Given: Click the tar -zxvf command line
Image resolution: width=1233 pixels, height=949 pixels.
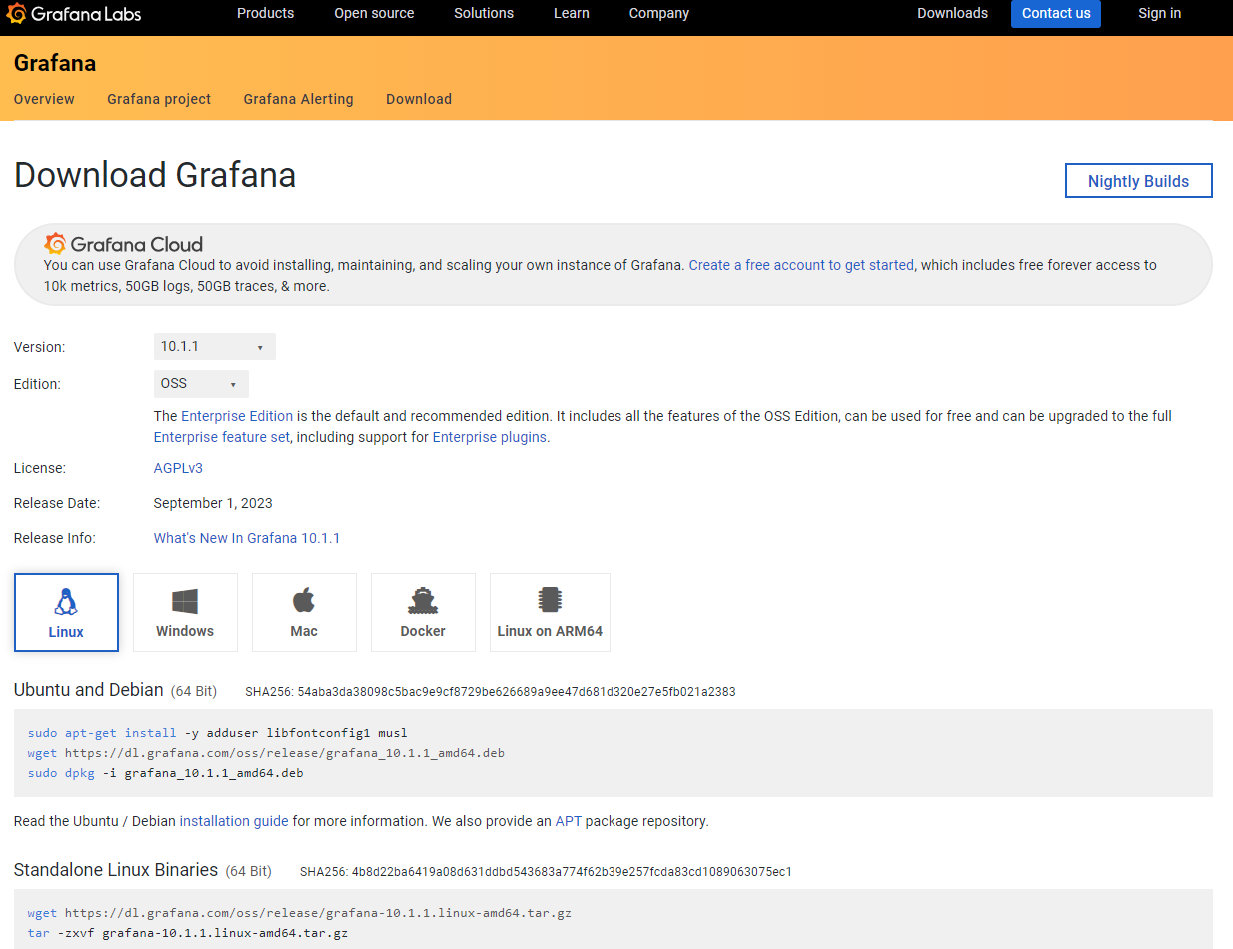Looking at the screenshot, I should (x=188, y=933).
